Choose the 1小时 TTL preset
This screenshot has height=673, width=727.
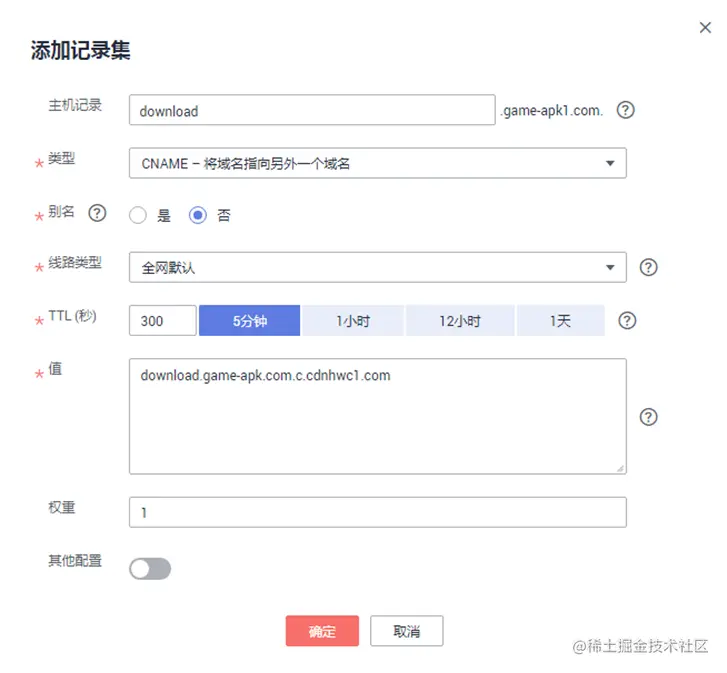click(353, 321)
